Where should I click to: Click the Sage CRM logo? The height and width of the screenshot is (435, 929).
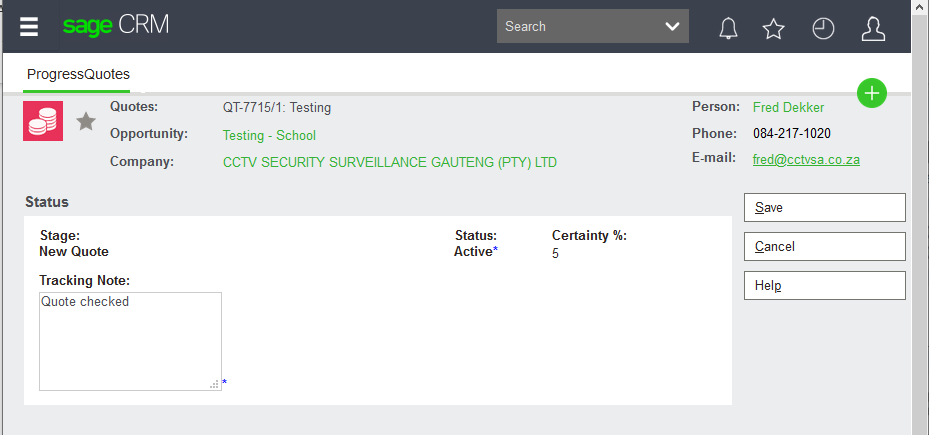click(115, 26)
